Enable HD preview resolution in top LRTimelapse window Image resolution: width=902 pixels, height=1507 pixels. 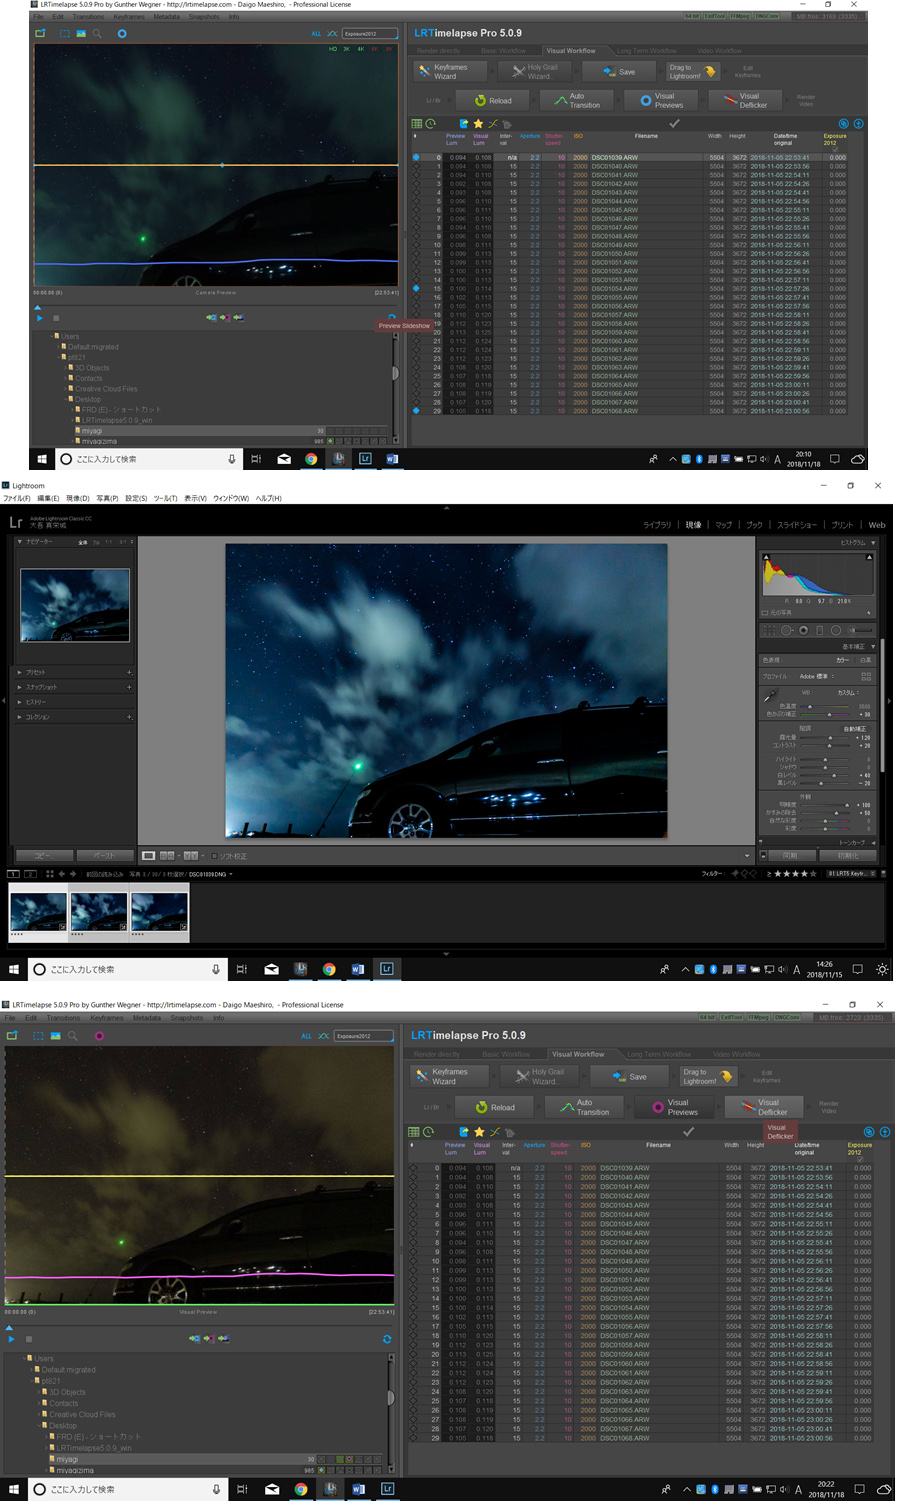[333, 48]
